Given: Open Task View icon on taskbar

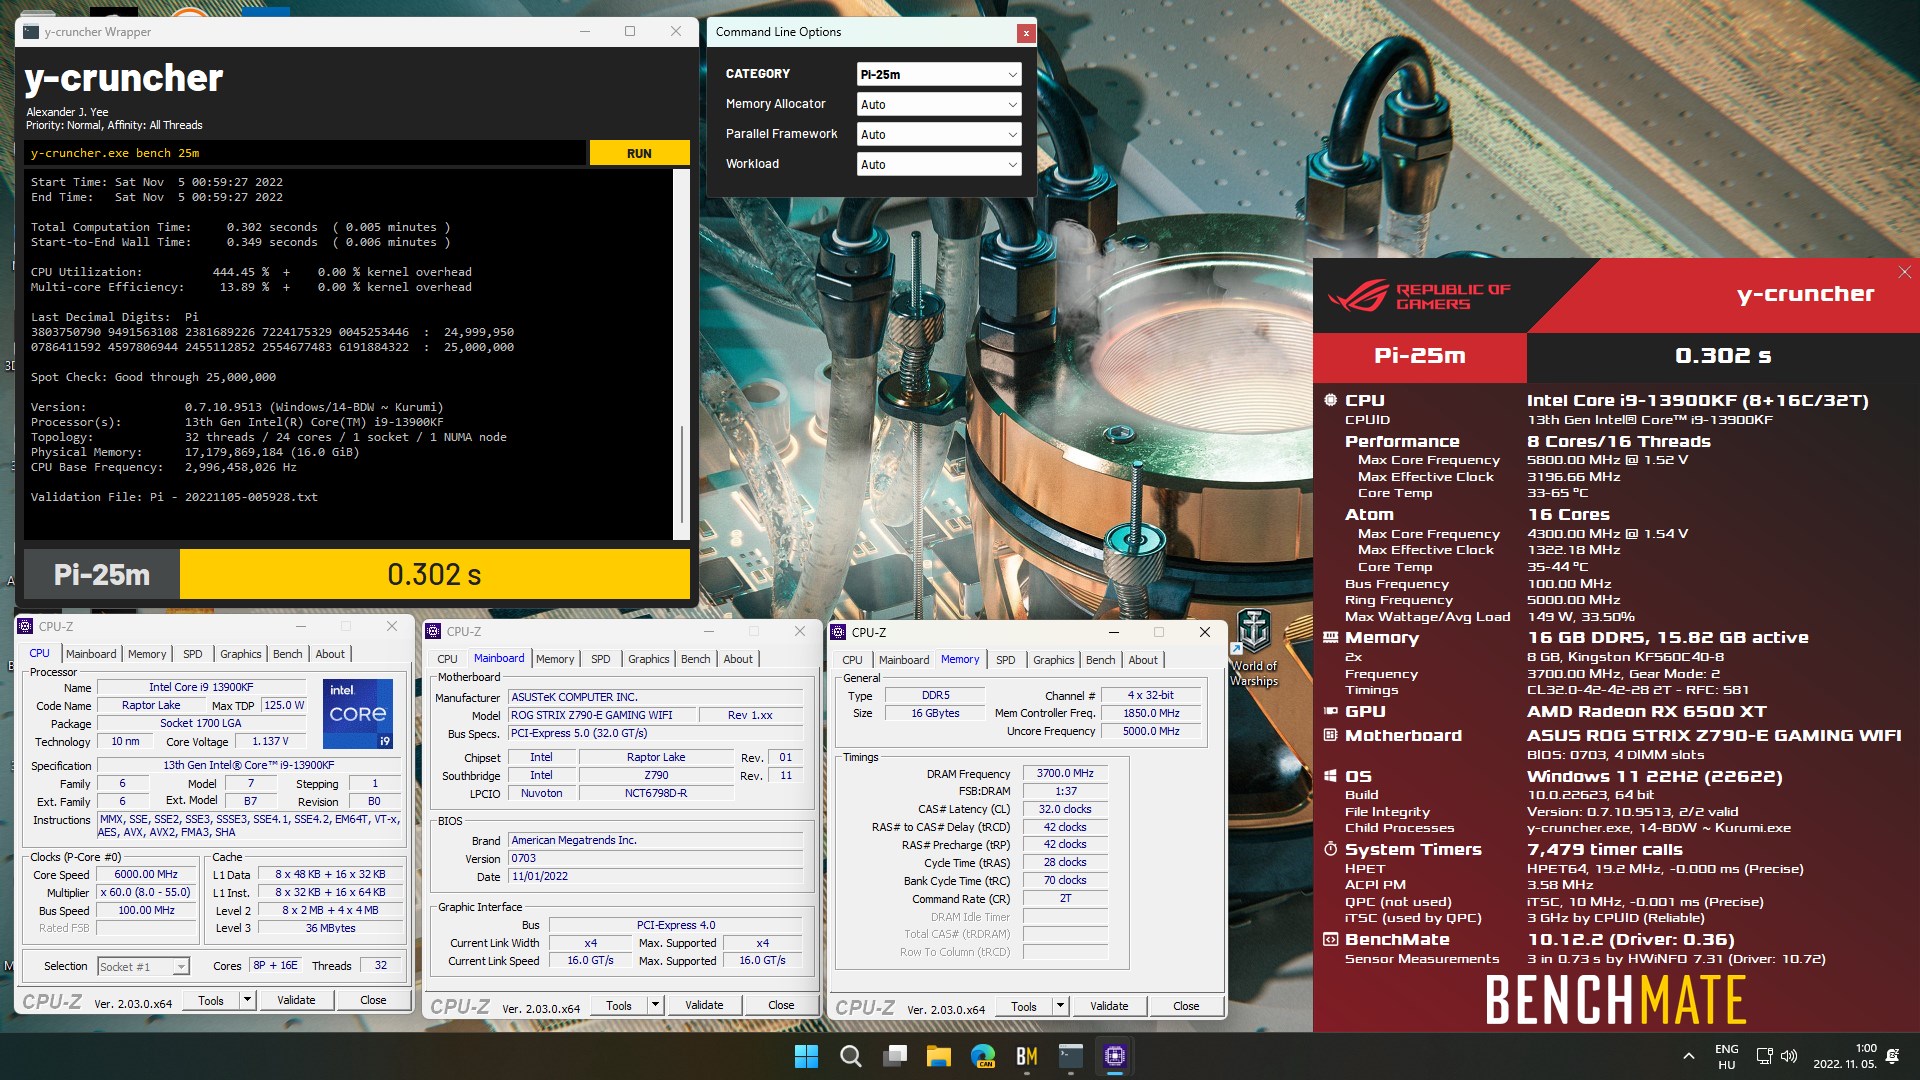Looking at the screenshot, I should click(895, 1056).
